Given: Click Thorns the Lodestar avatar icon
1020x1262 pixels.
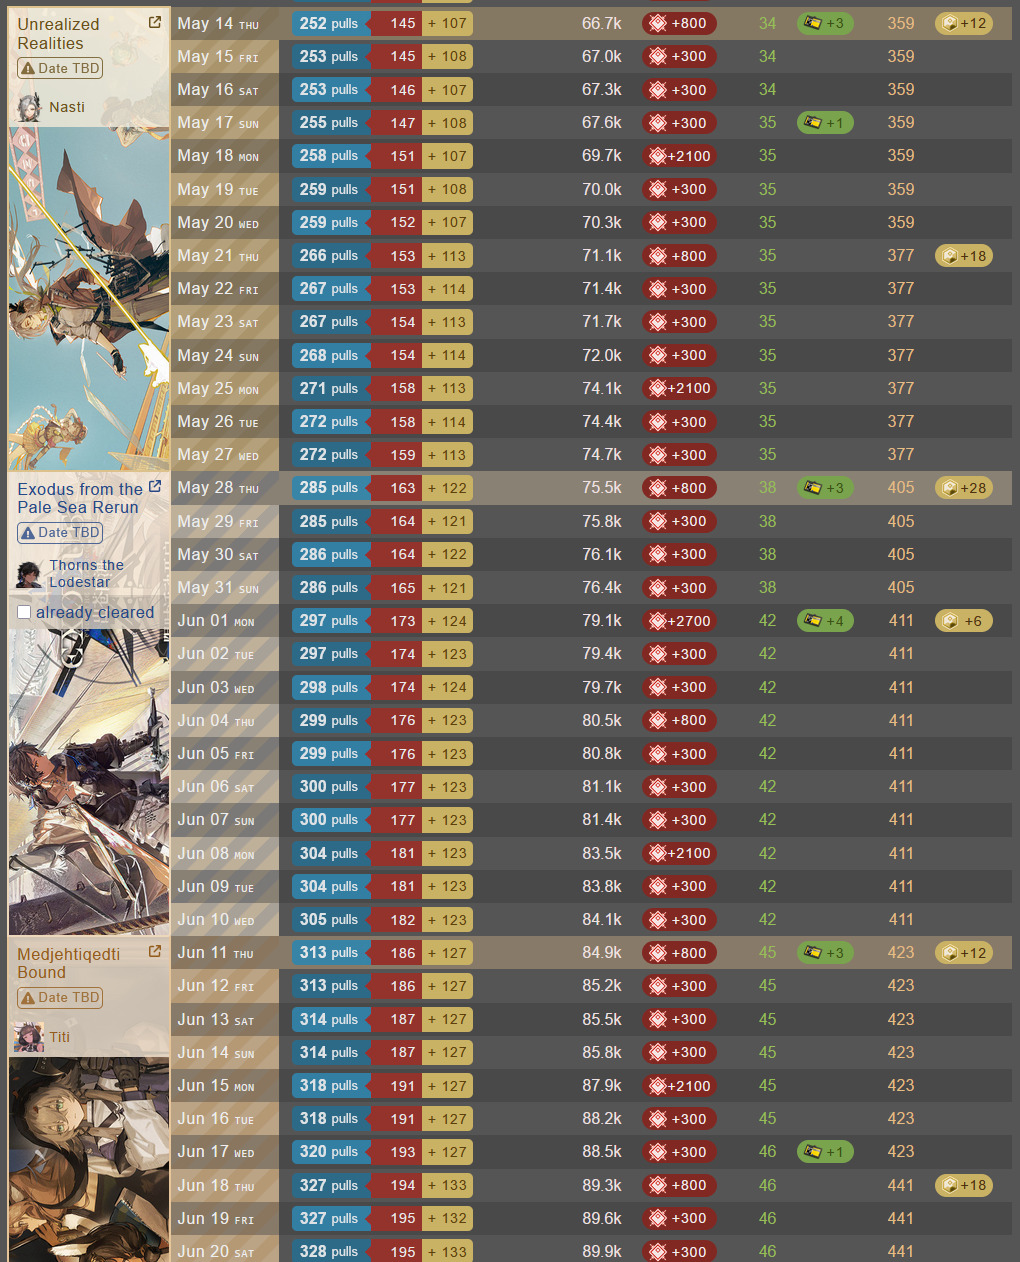Looking at the screenshot, I should [x=29, y=574].
